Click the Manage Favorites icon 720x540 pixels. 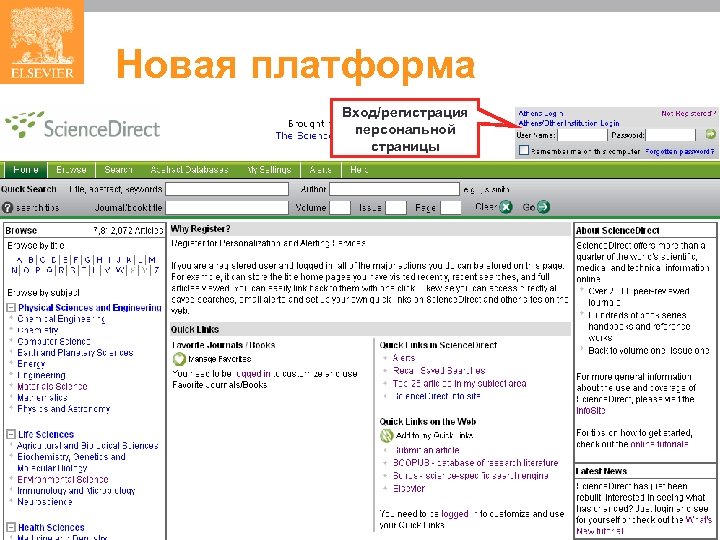coord(179,359)
